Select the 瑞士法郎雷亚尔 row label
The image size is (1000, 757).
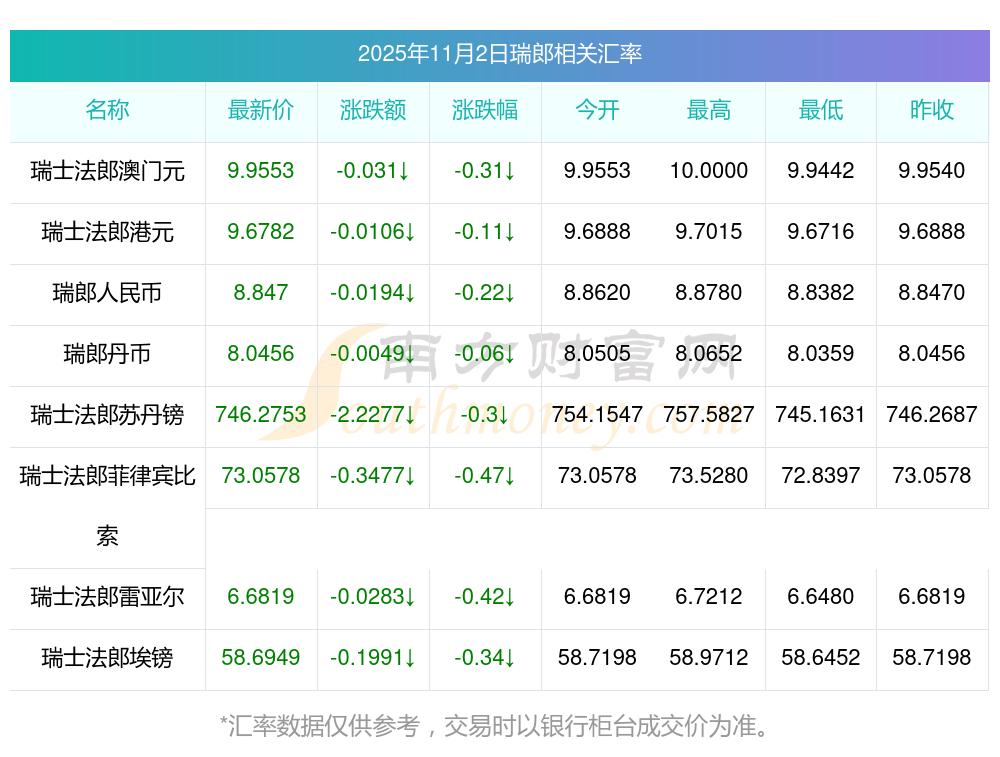pos(107,597)
